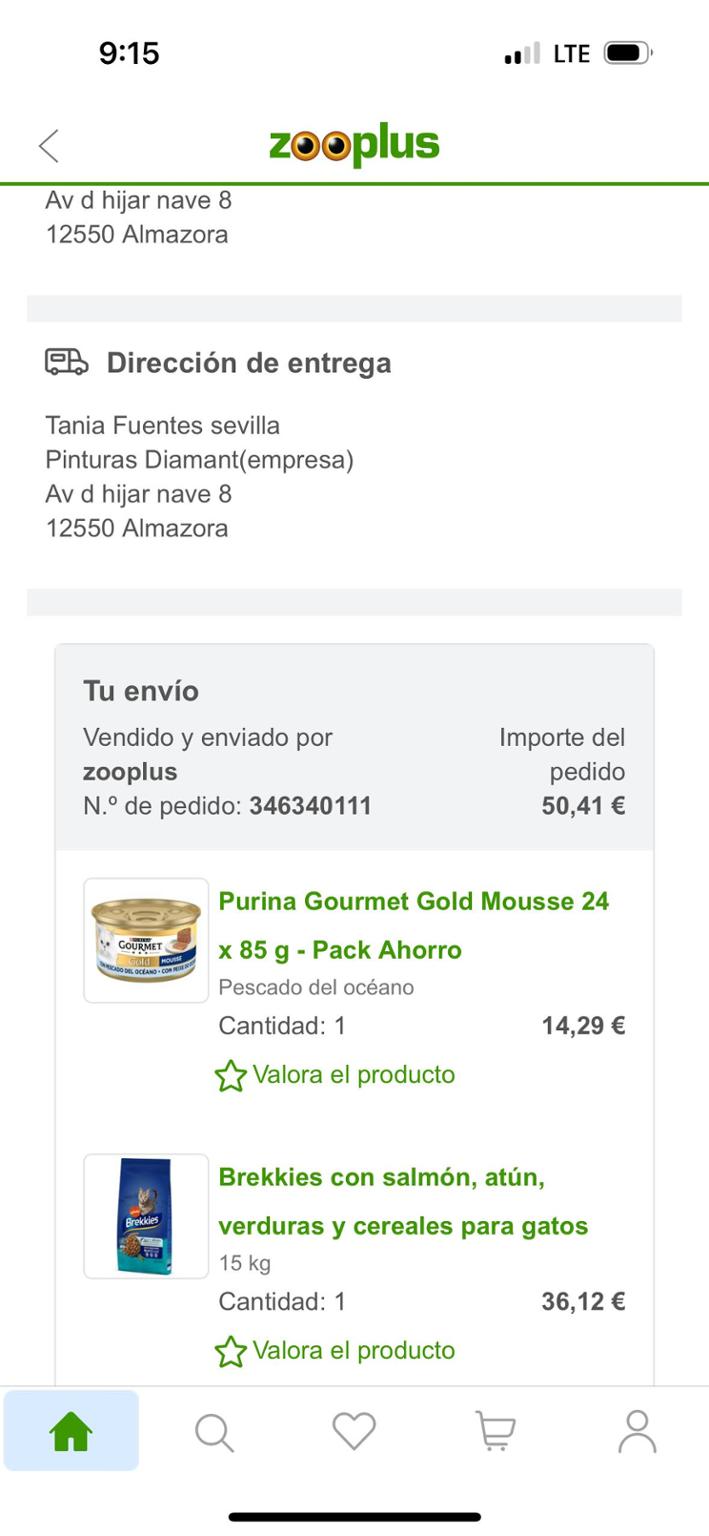Click the star next to Brekkies rating

[x=231, y=1352]
